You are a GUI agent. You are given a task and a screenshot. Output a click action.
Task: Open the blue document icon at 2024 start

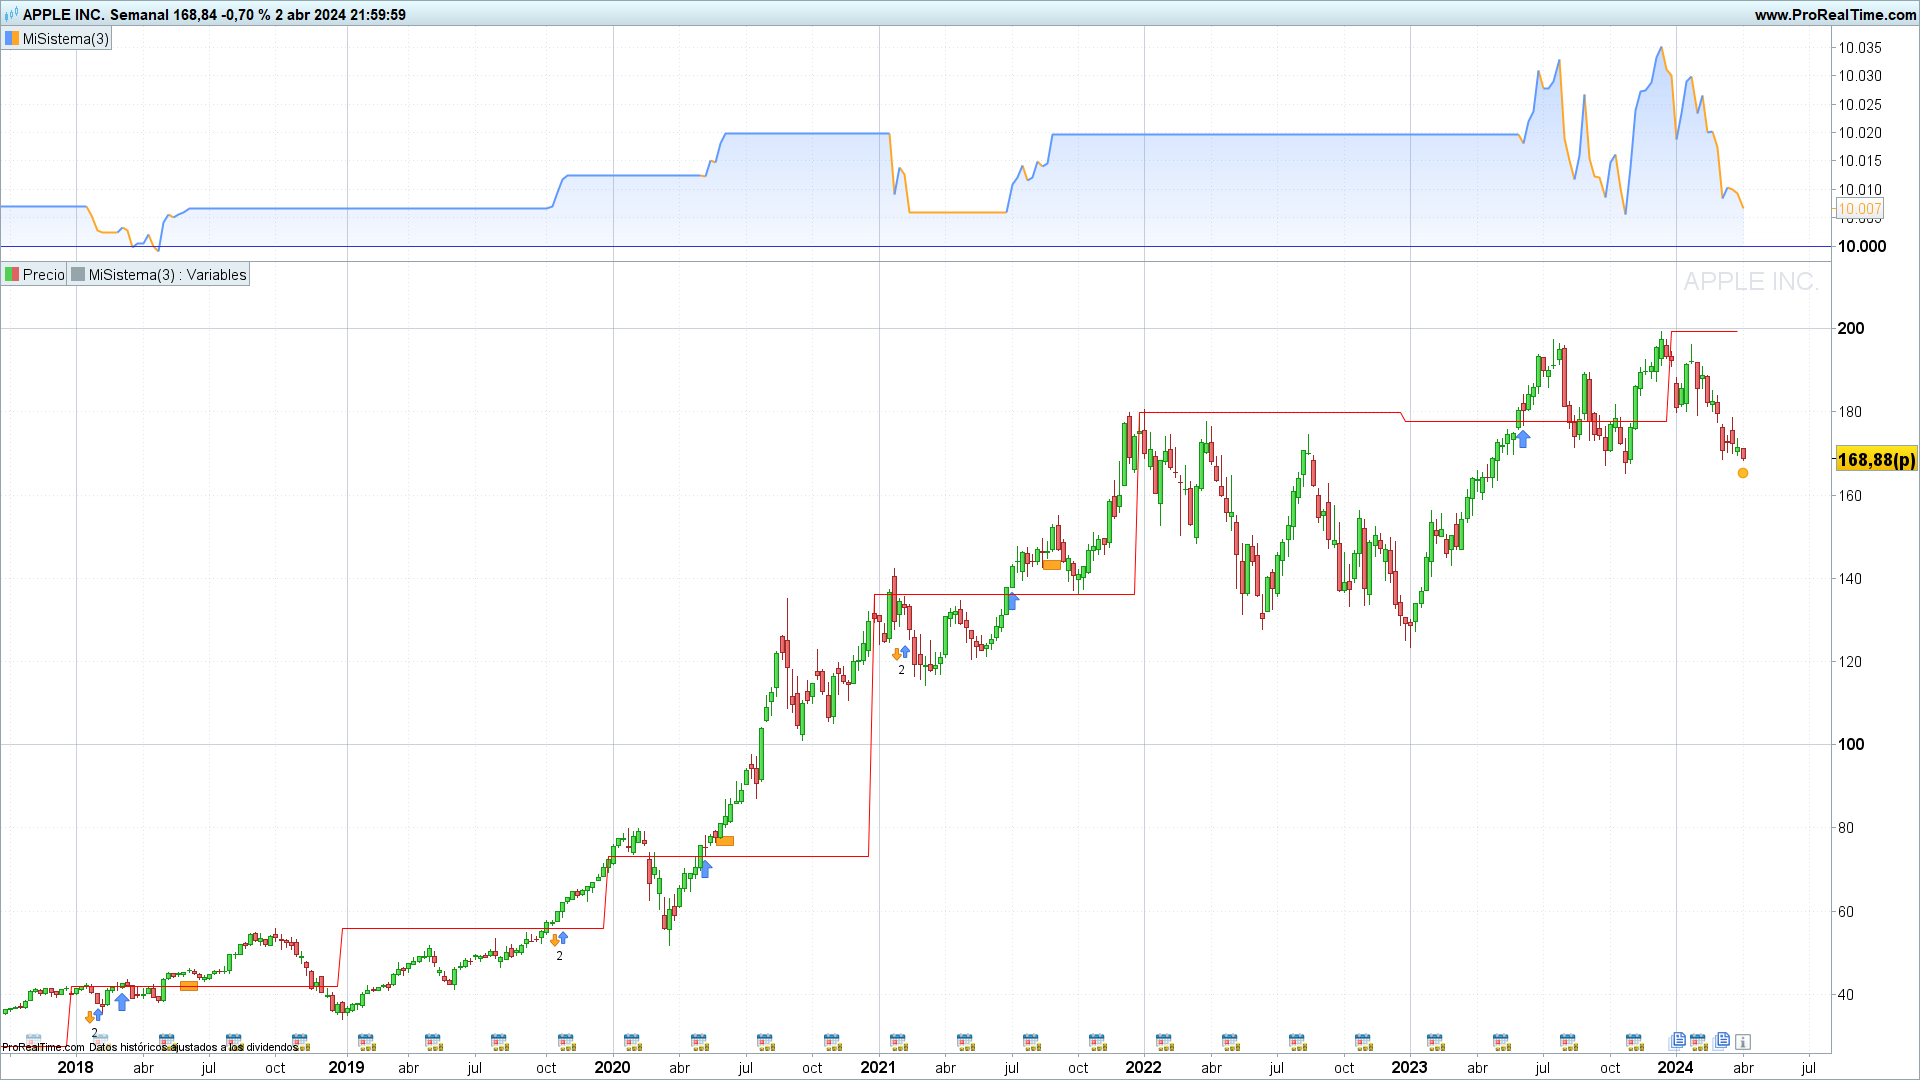(1678, 1040)
